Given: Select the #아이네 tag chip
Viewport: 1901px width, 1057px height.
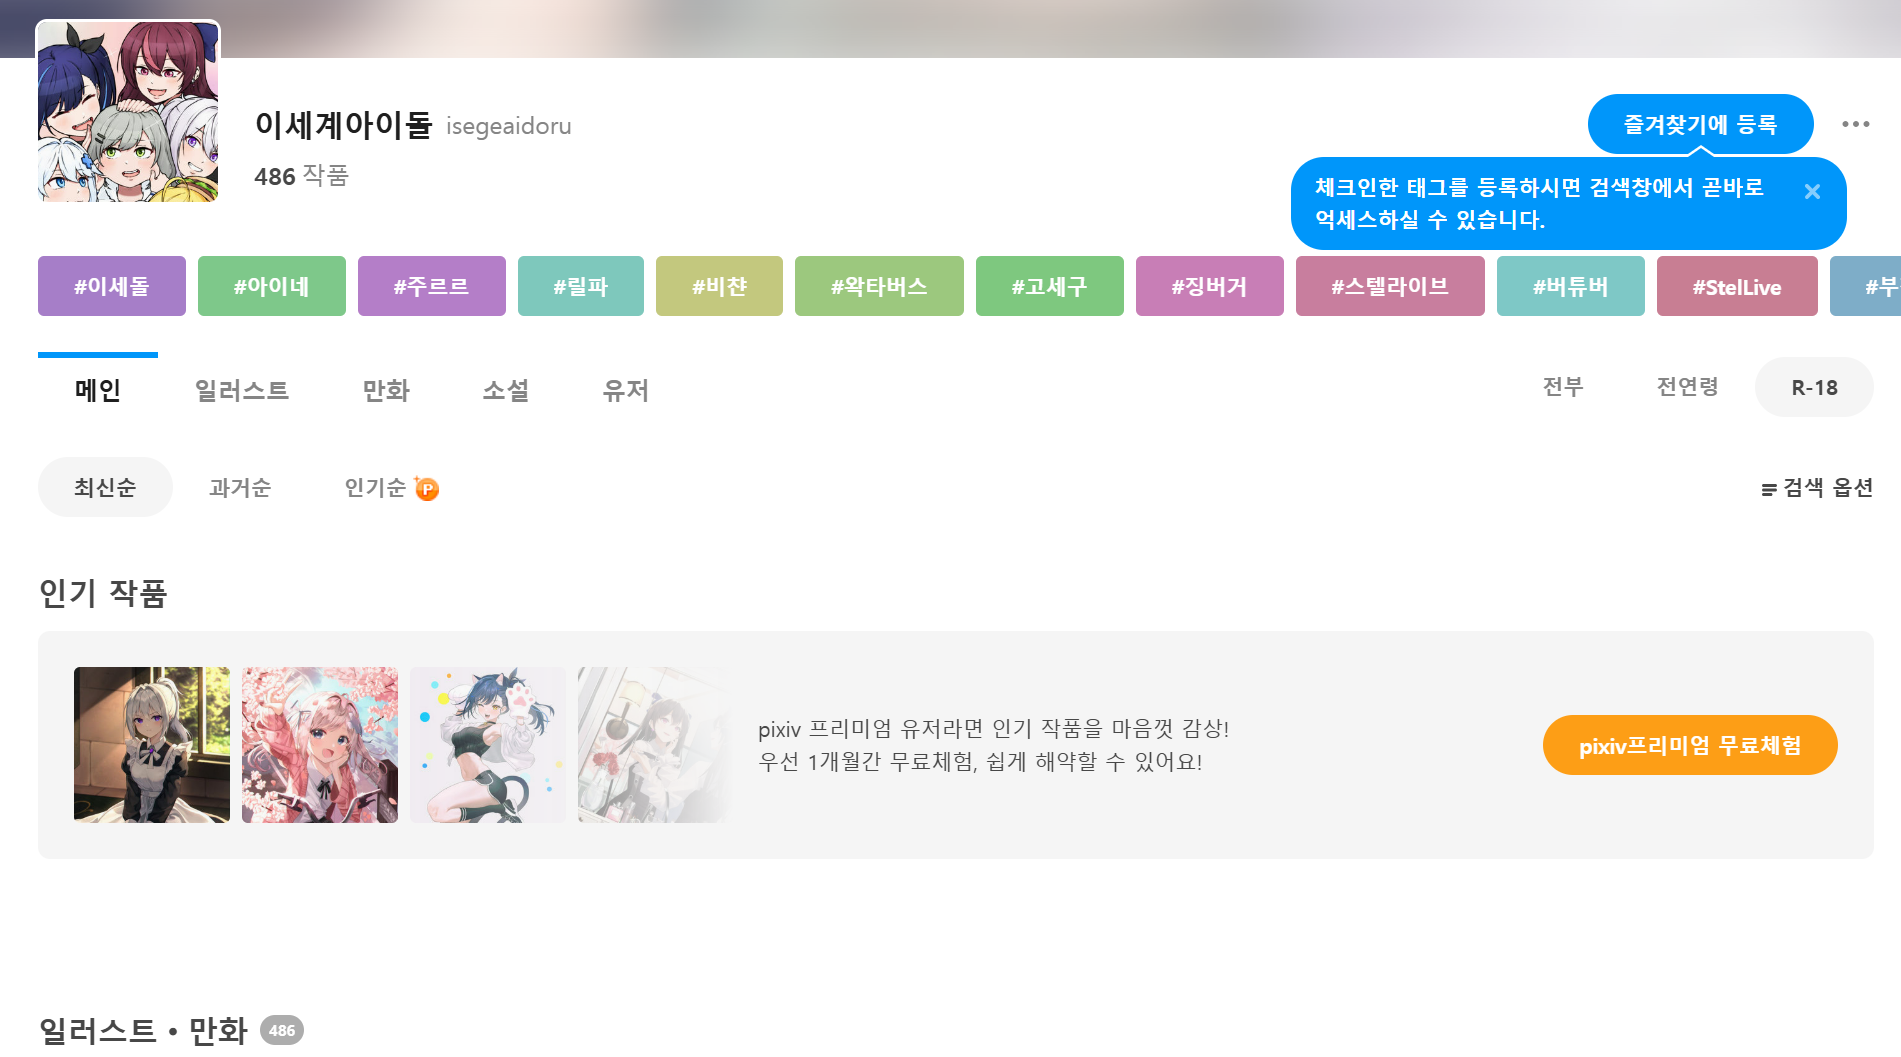Looking at the screenshot, I should pyautogui.click(x=272, y=286).
